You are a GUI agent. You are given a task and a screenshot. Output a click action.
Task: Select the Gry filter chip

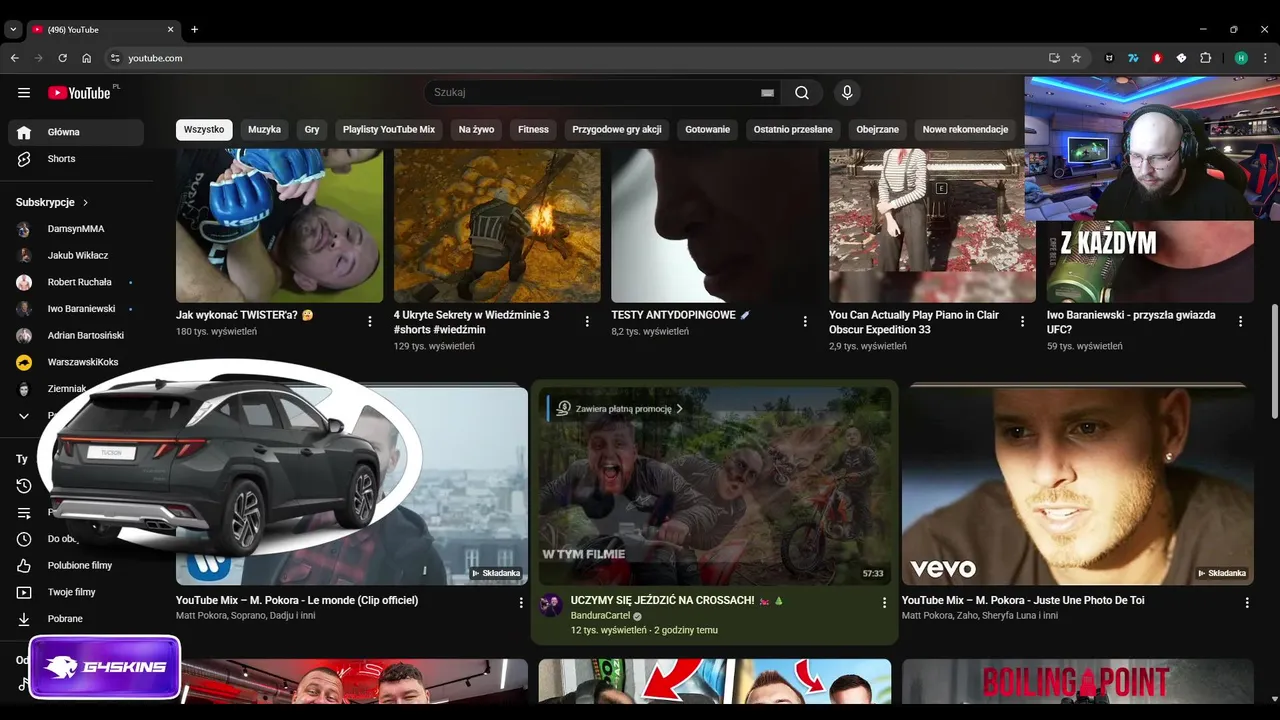[312, 130]
